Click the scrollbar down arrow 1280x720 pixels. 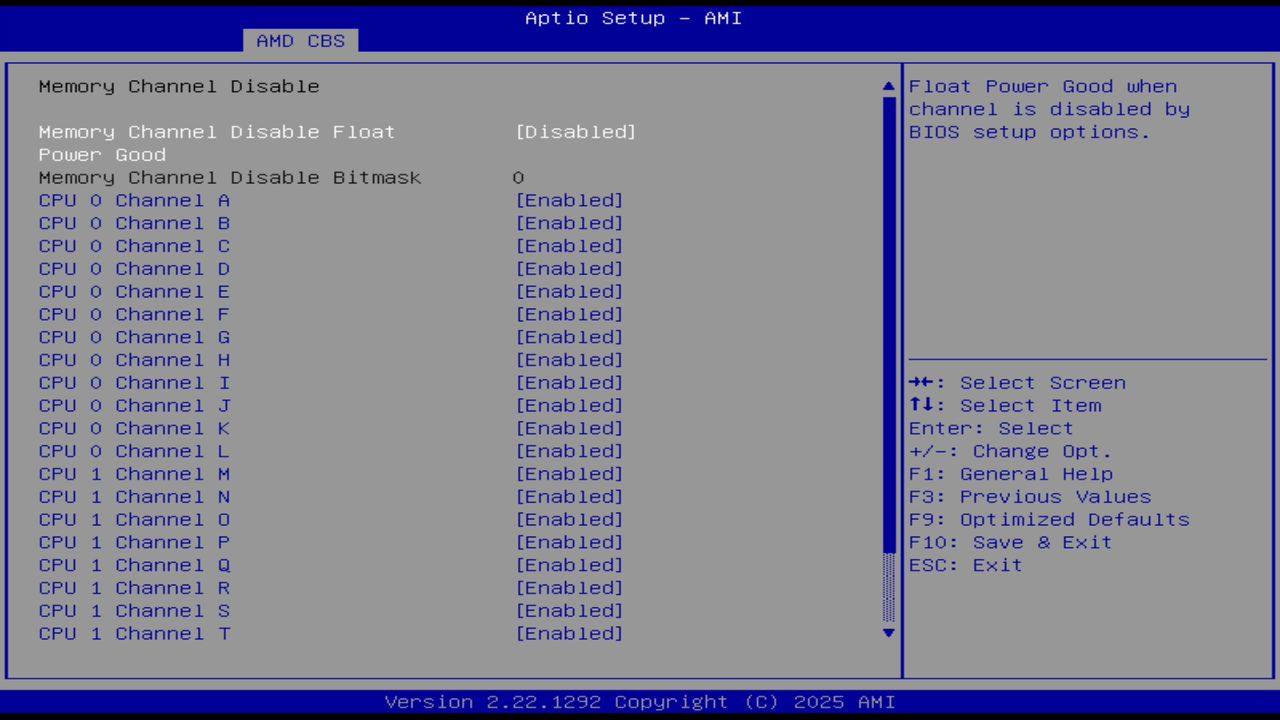click(888, 633)
